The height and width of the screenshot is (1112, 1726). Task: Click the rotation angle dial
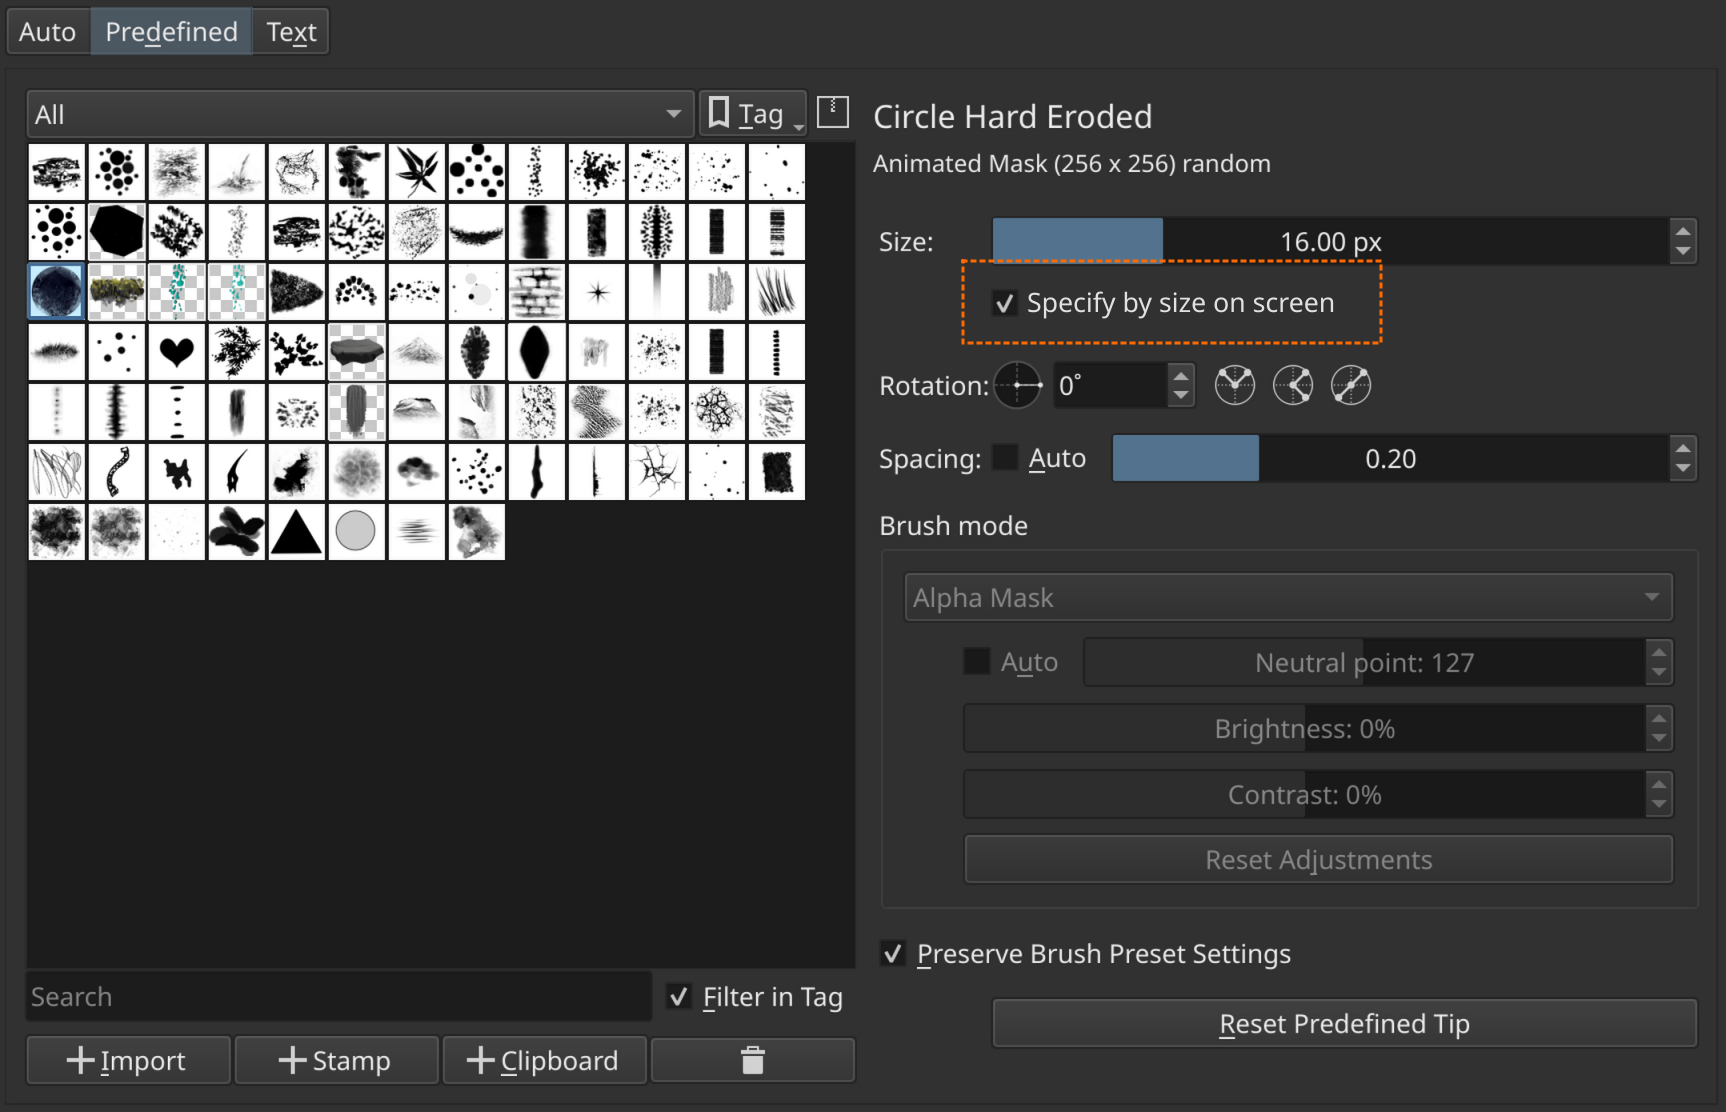1018,386
